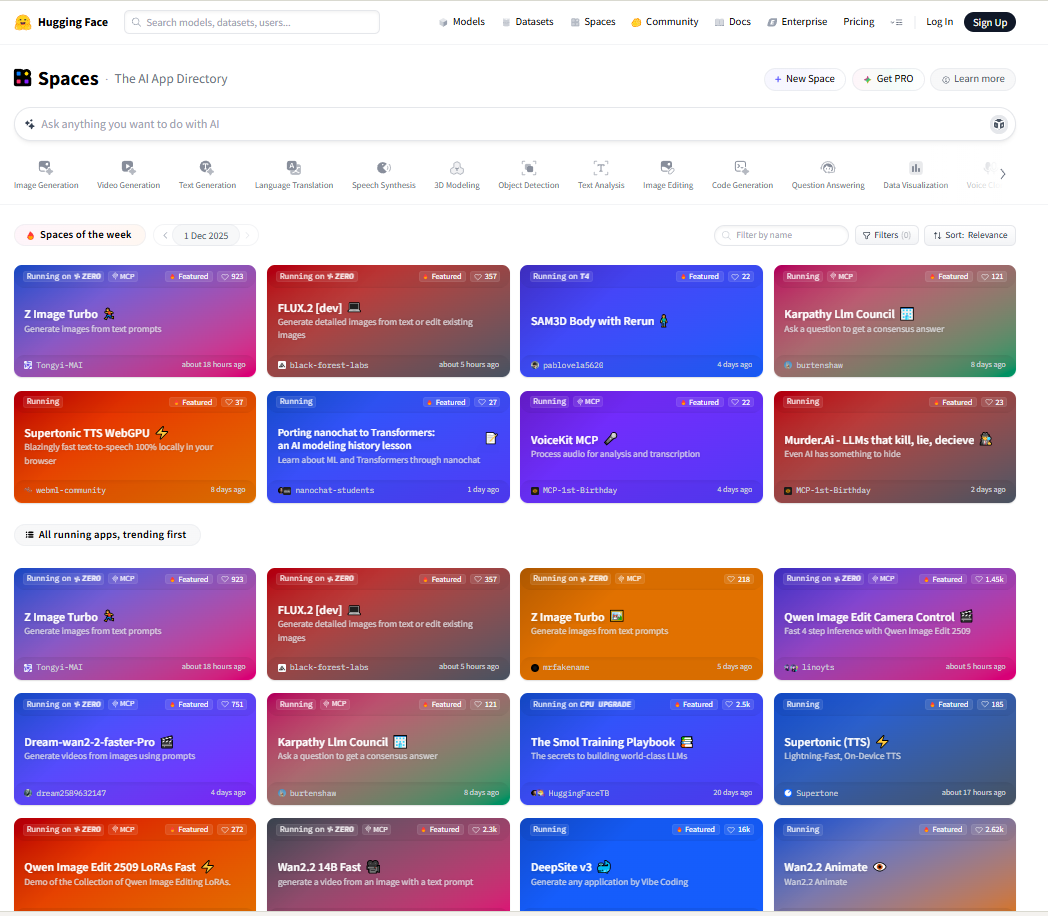Show more categories right chevron

[1003, 174]
